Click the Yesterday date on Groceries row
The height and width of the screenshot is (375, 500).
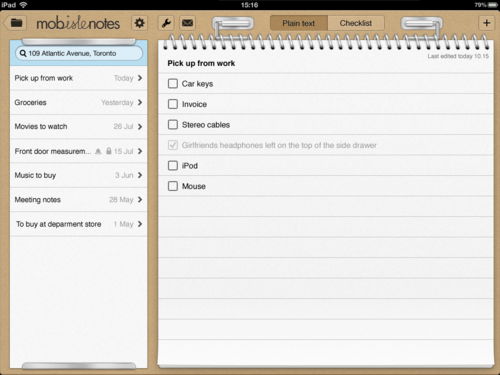[x=117, y=102]
